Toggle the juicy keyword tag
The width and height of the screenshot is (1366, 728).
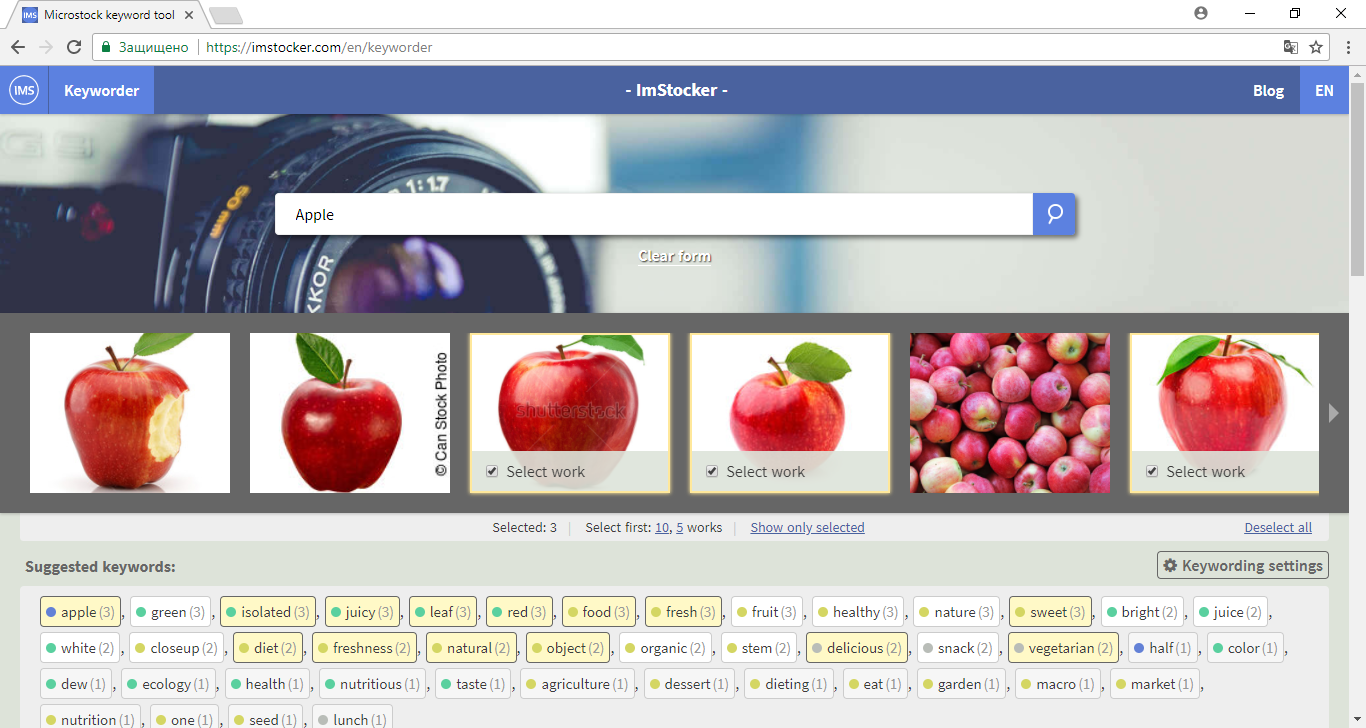[362, 612]
